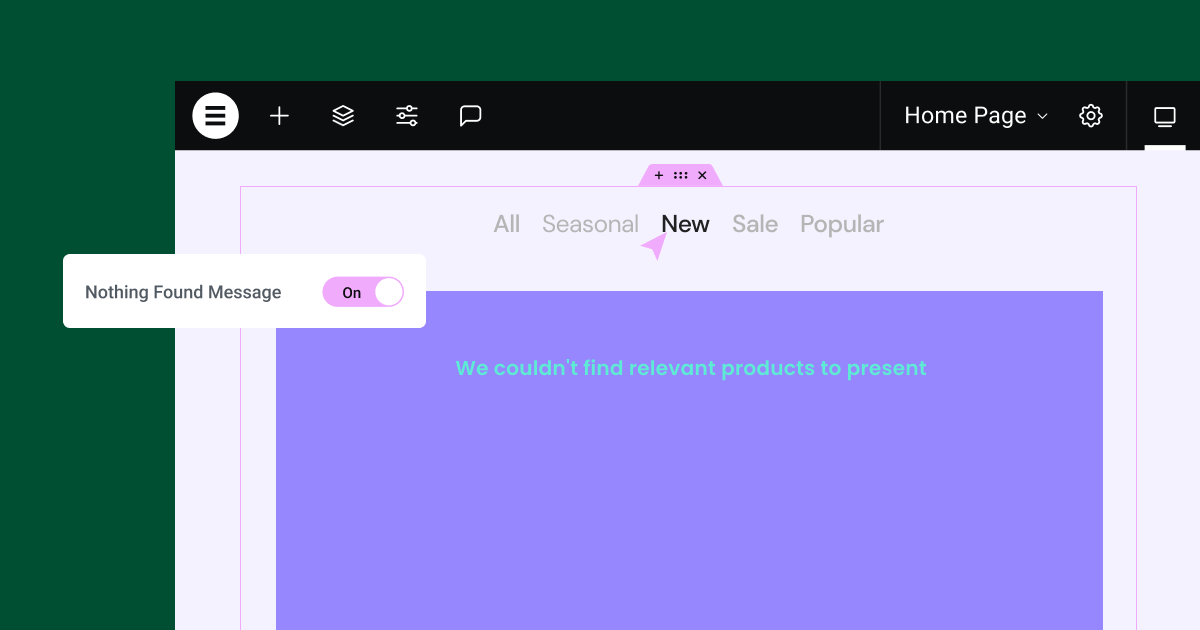Open the Notes speech bubble icon
1200x630 pixels.
471,116
